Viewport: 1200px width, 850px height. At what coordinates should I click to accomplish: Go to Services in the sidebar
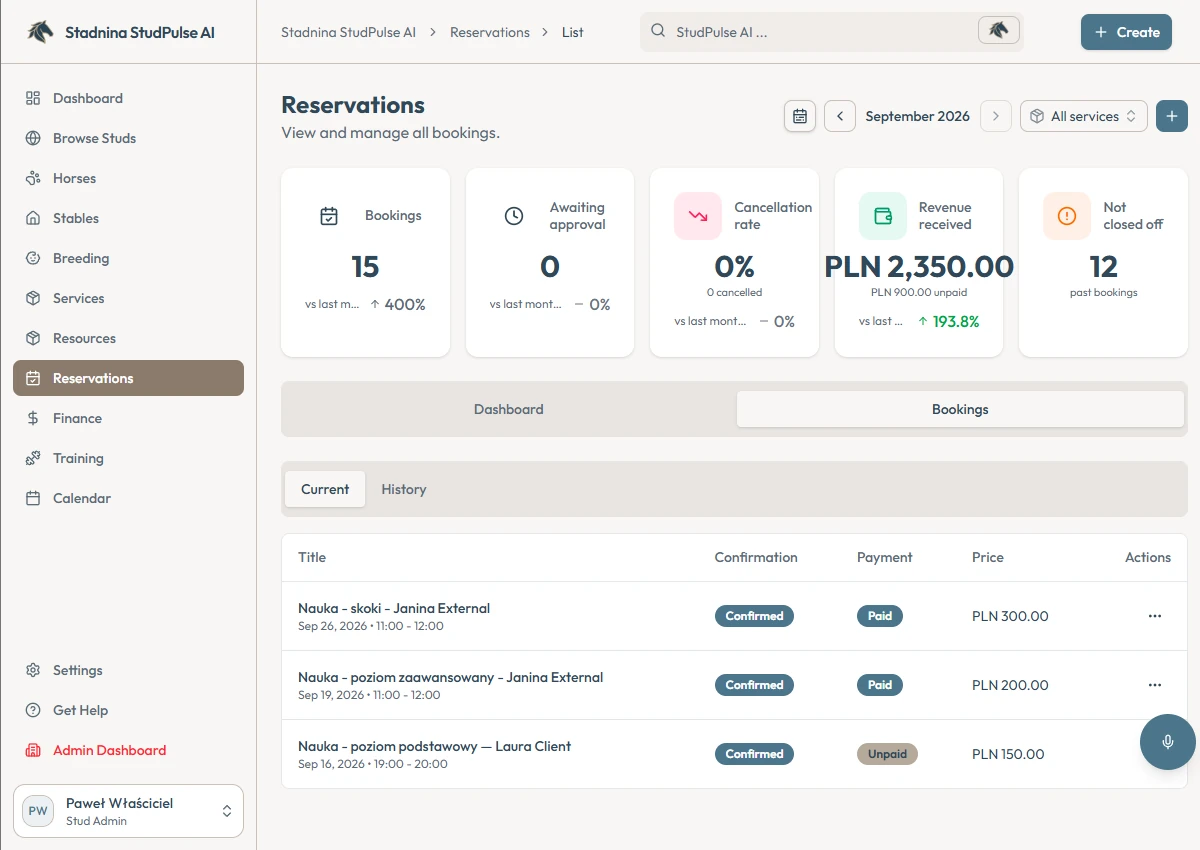128,298
